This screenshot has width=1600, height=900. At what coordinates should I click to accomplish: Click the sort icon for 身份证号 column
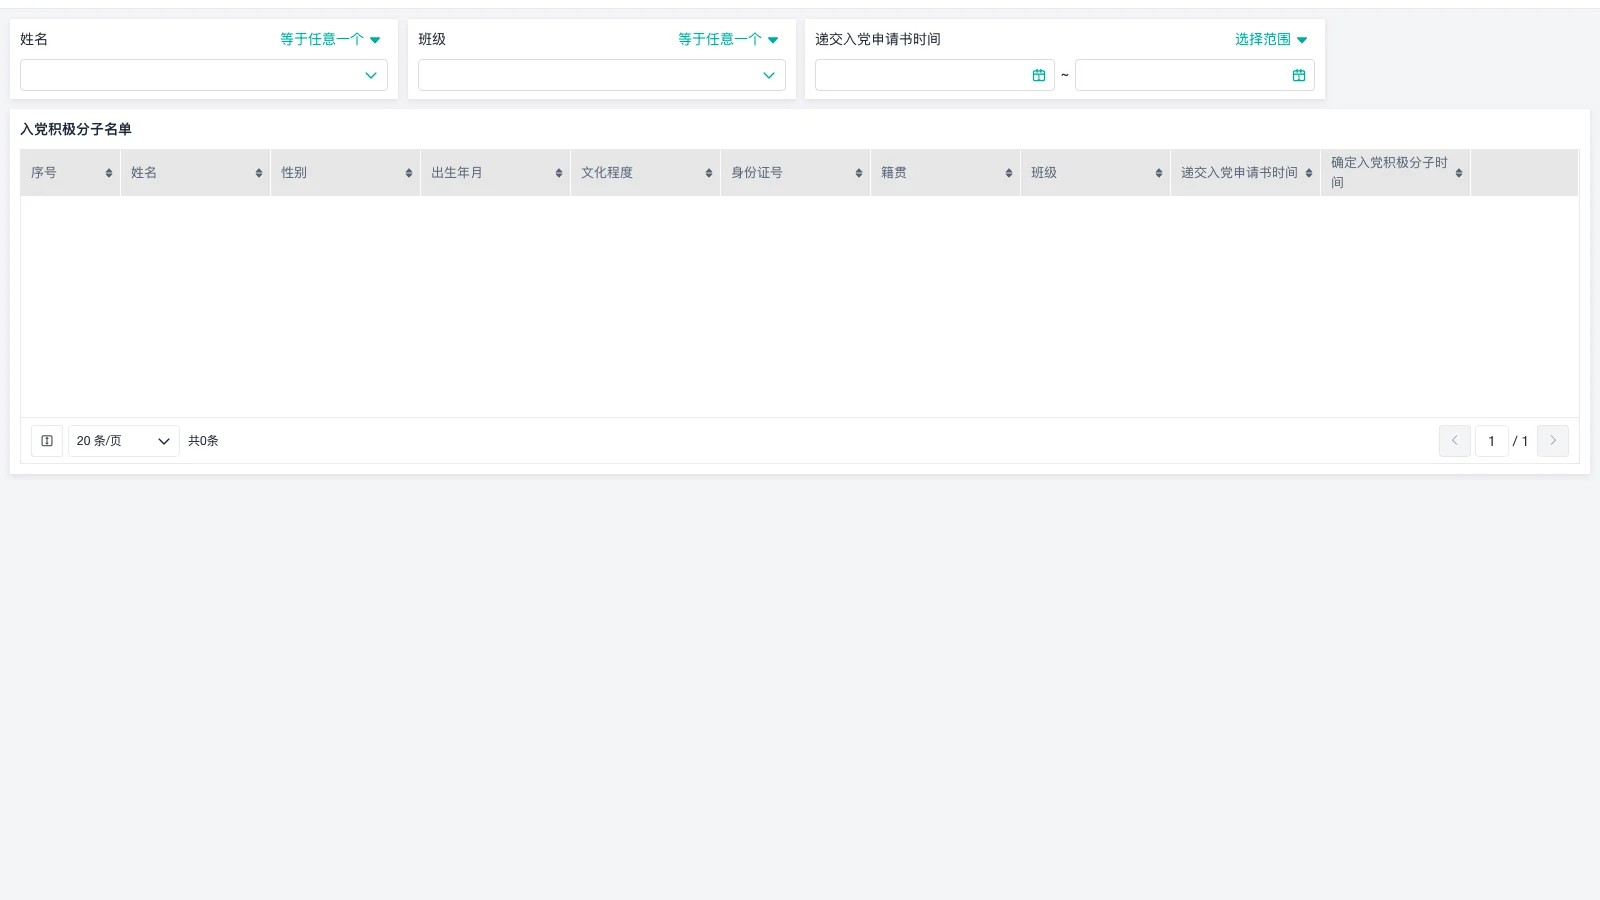859,173
